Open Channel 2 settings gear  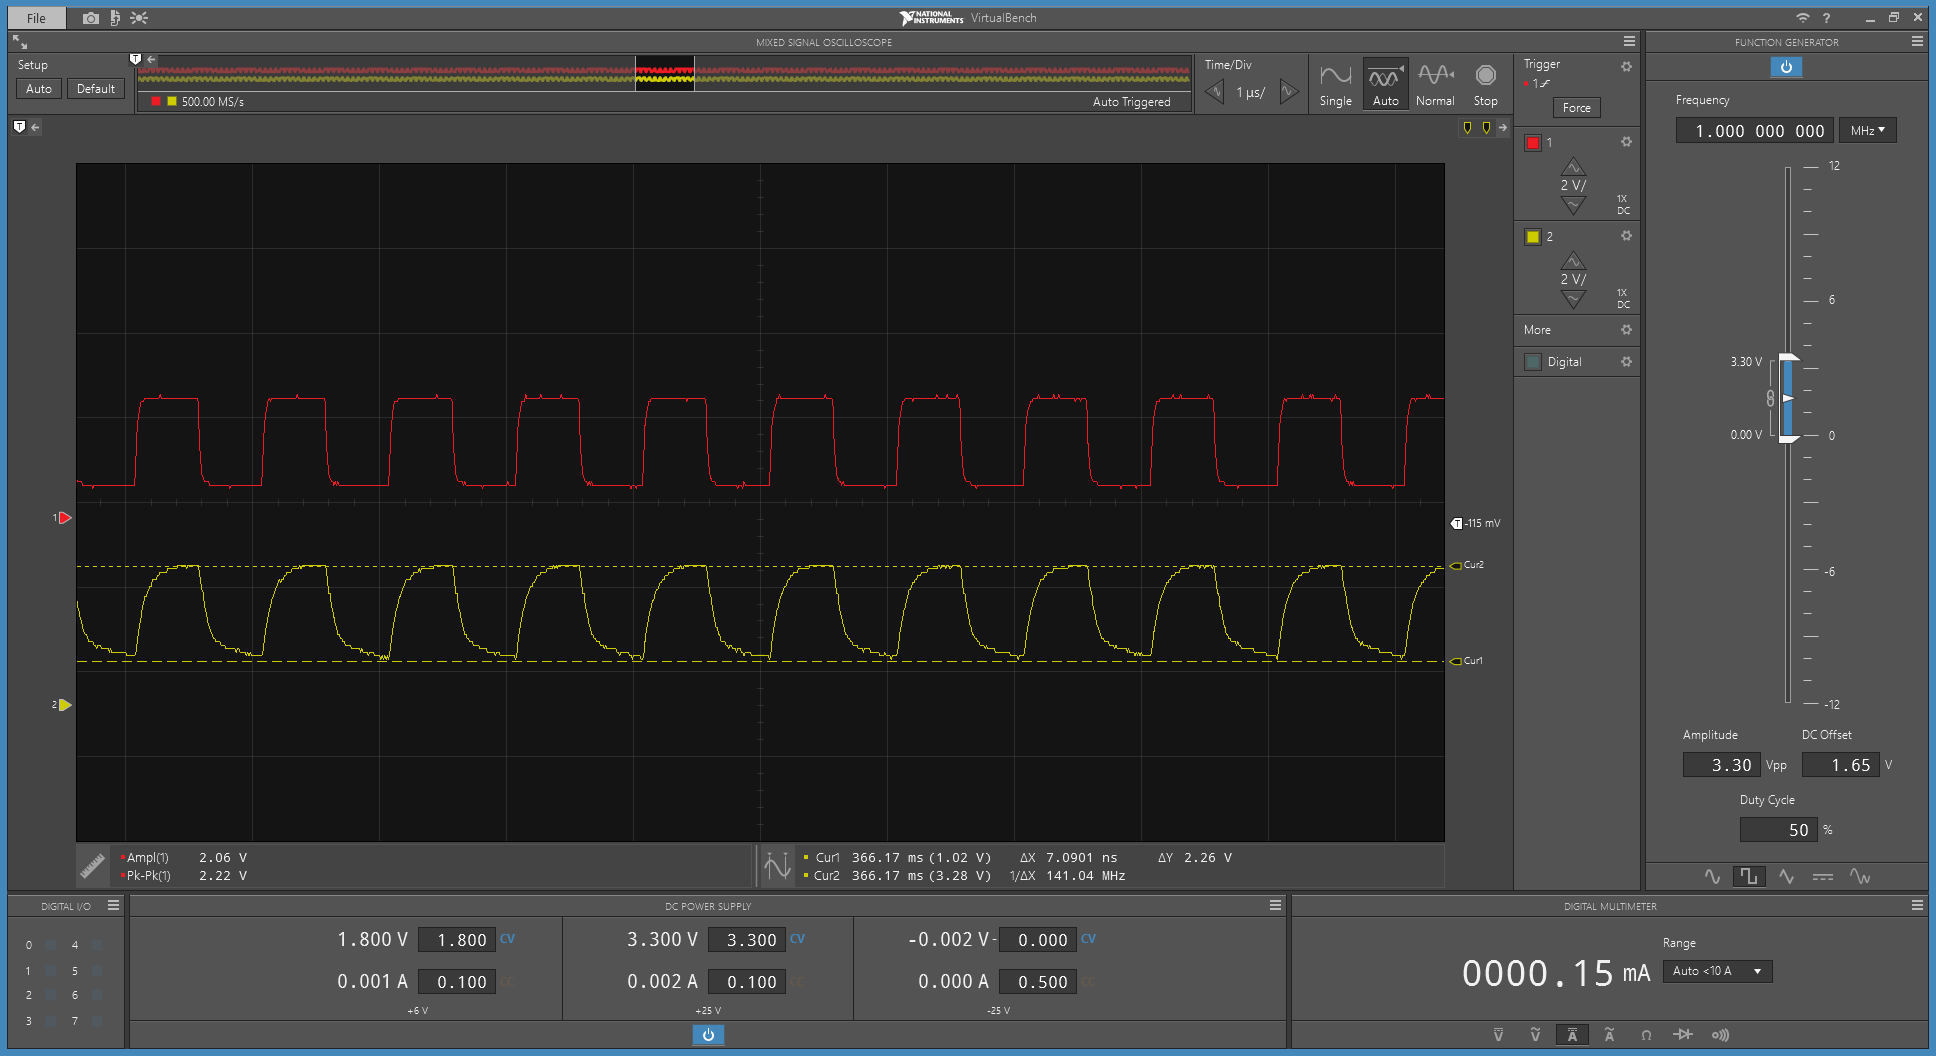(1626, 236)
